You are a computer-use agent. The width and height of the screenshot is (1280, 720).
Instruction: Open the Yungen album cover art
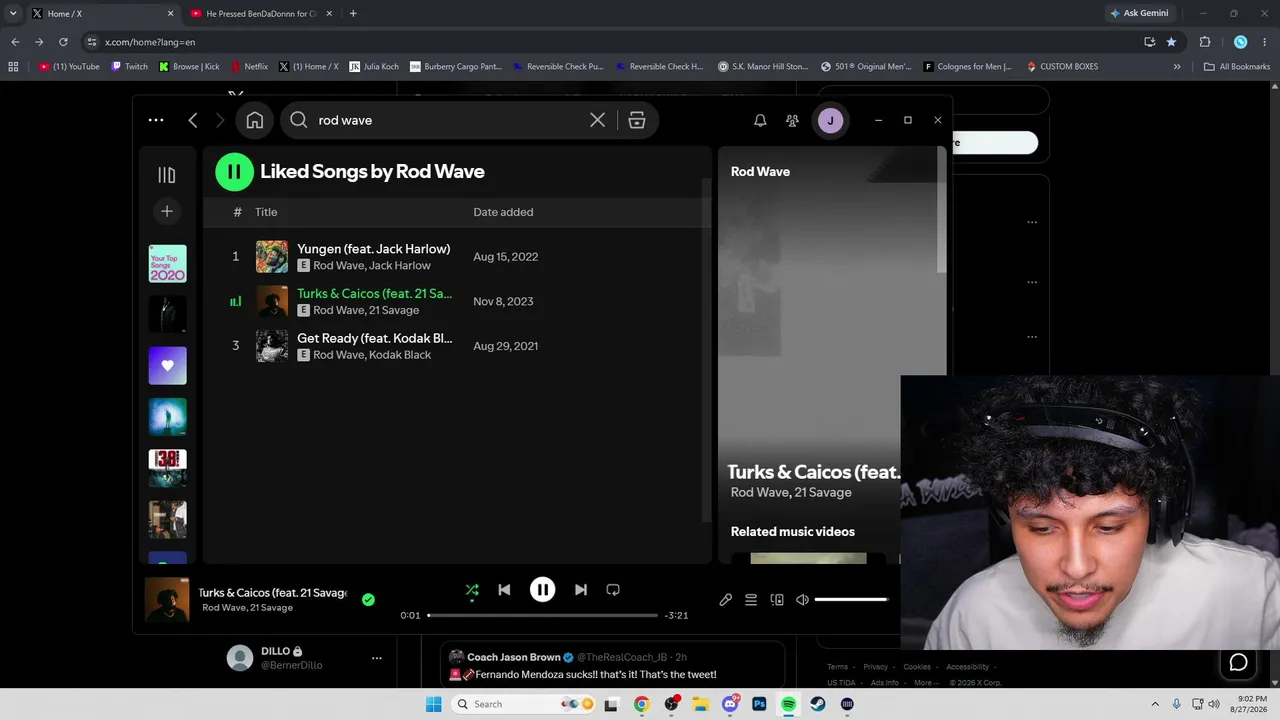coord(272,257)
